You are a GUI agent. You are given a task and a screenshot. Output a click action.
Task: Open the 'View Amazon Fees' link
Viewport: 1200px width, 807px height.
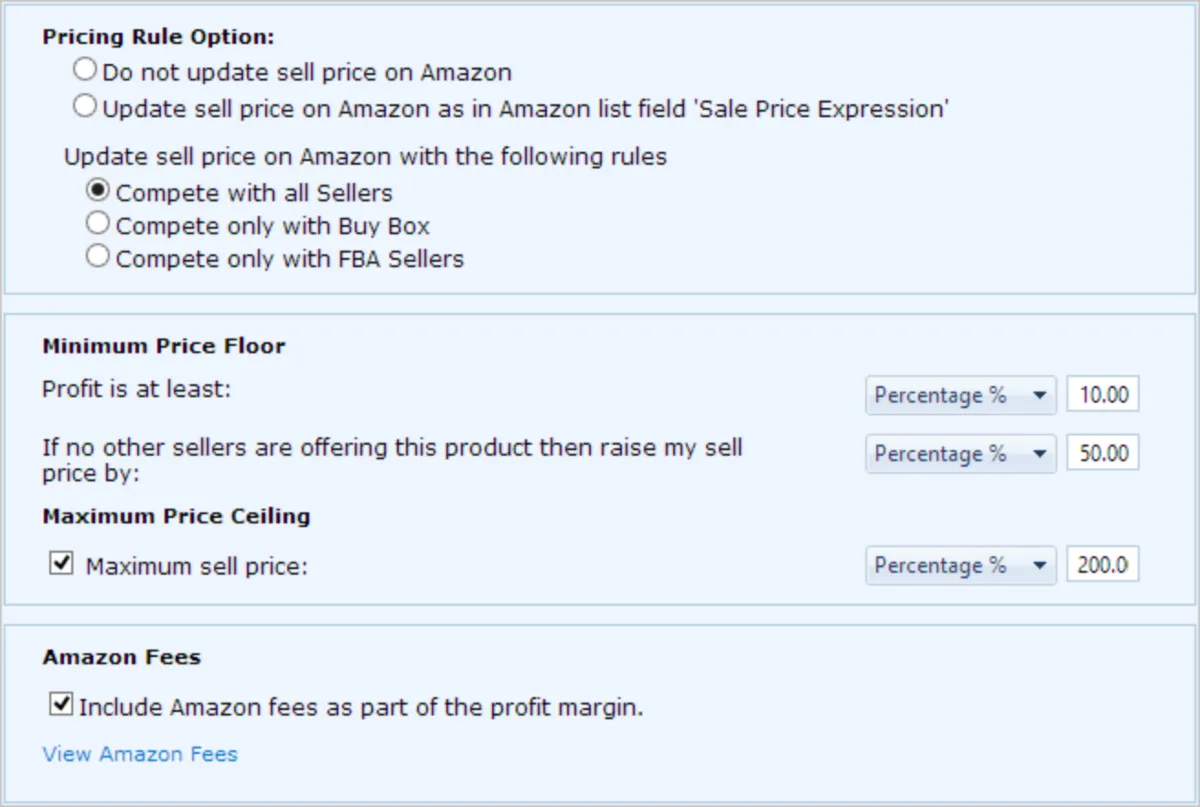click(x=140, y=754)
